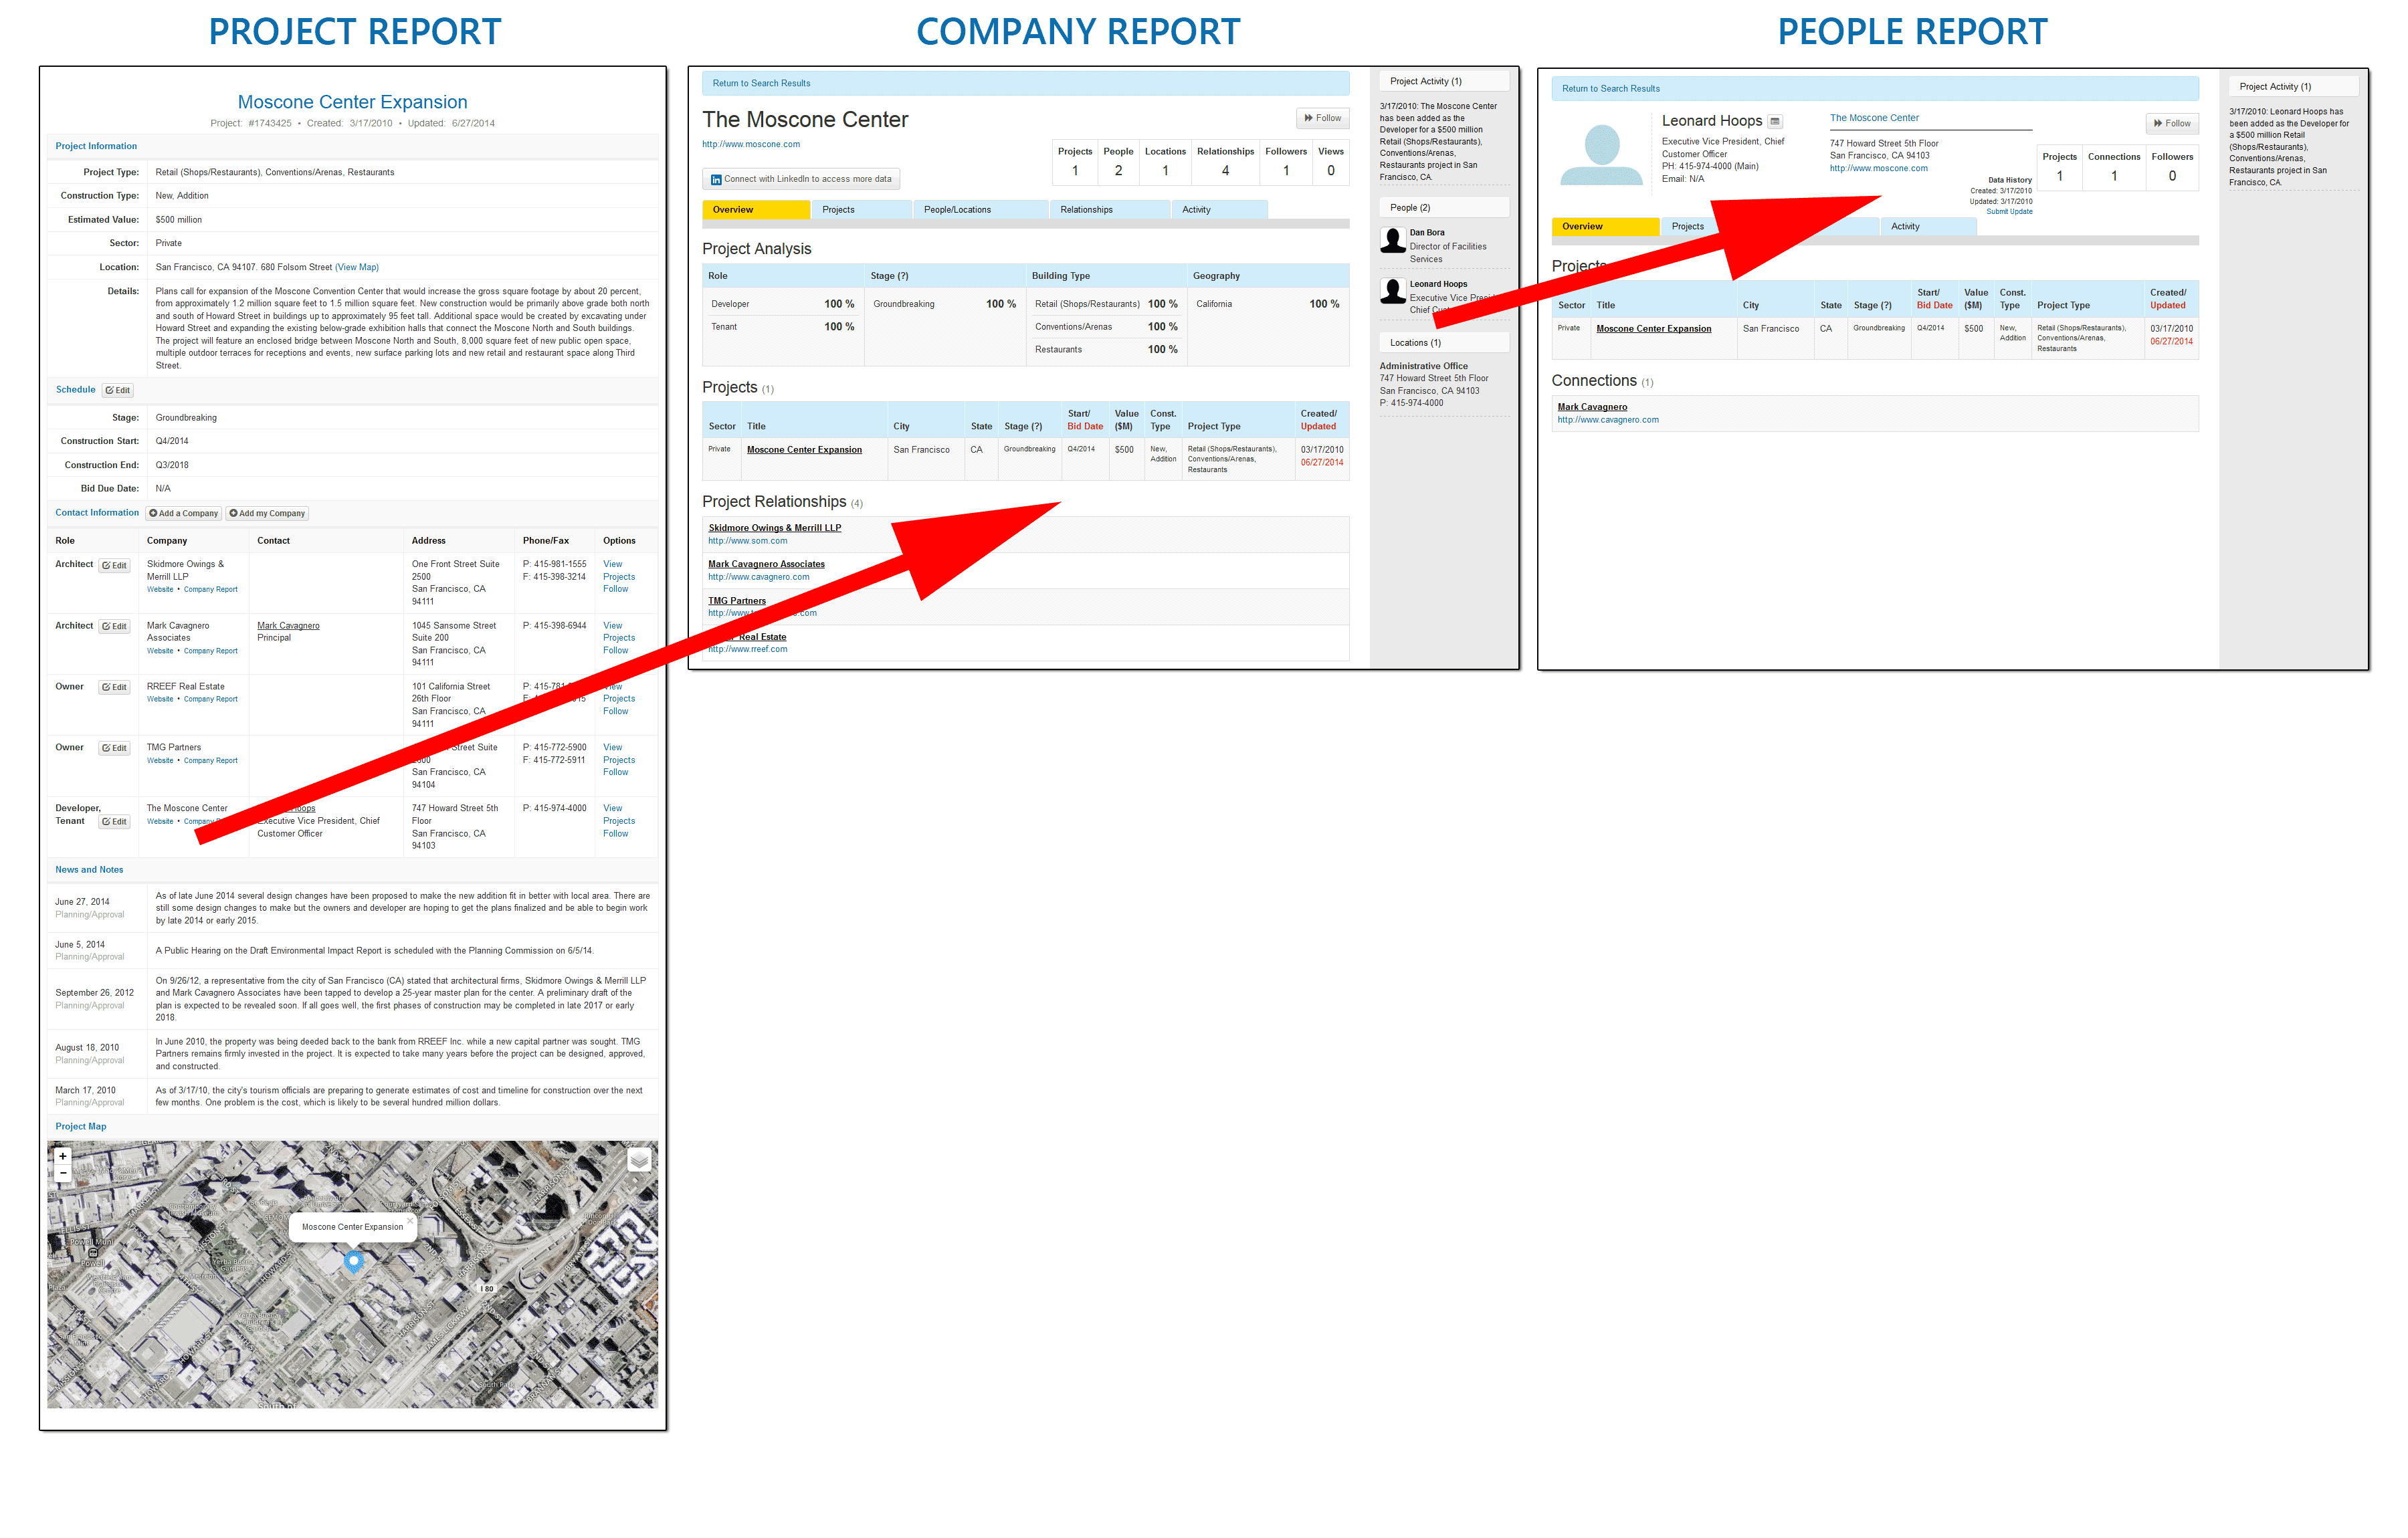Edit the Schedule section
2408x1538 pixels.
[x=118, y=390]
